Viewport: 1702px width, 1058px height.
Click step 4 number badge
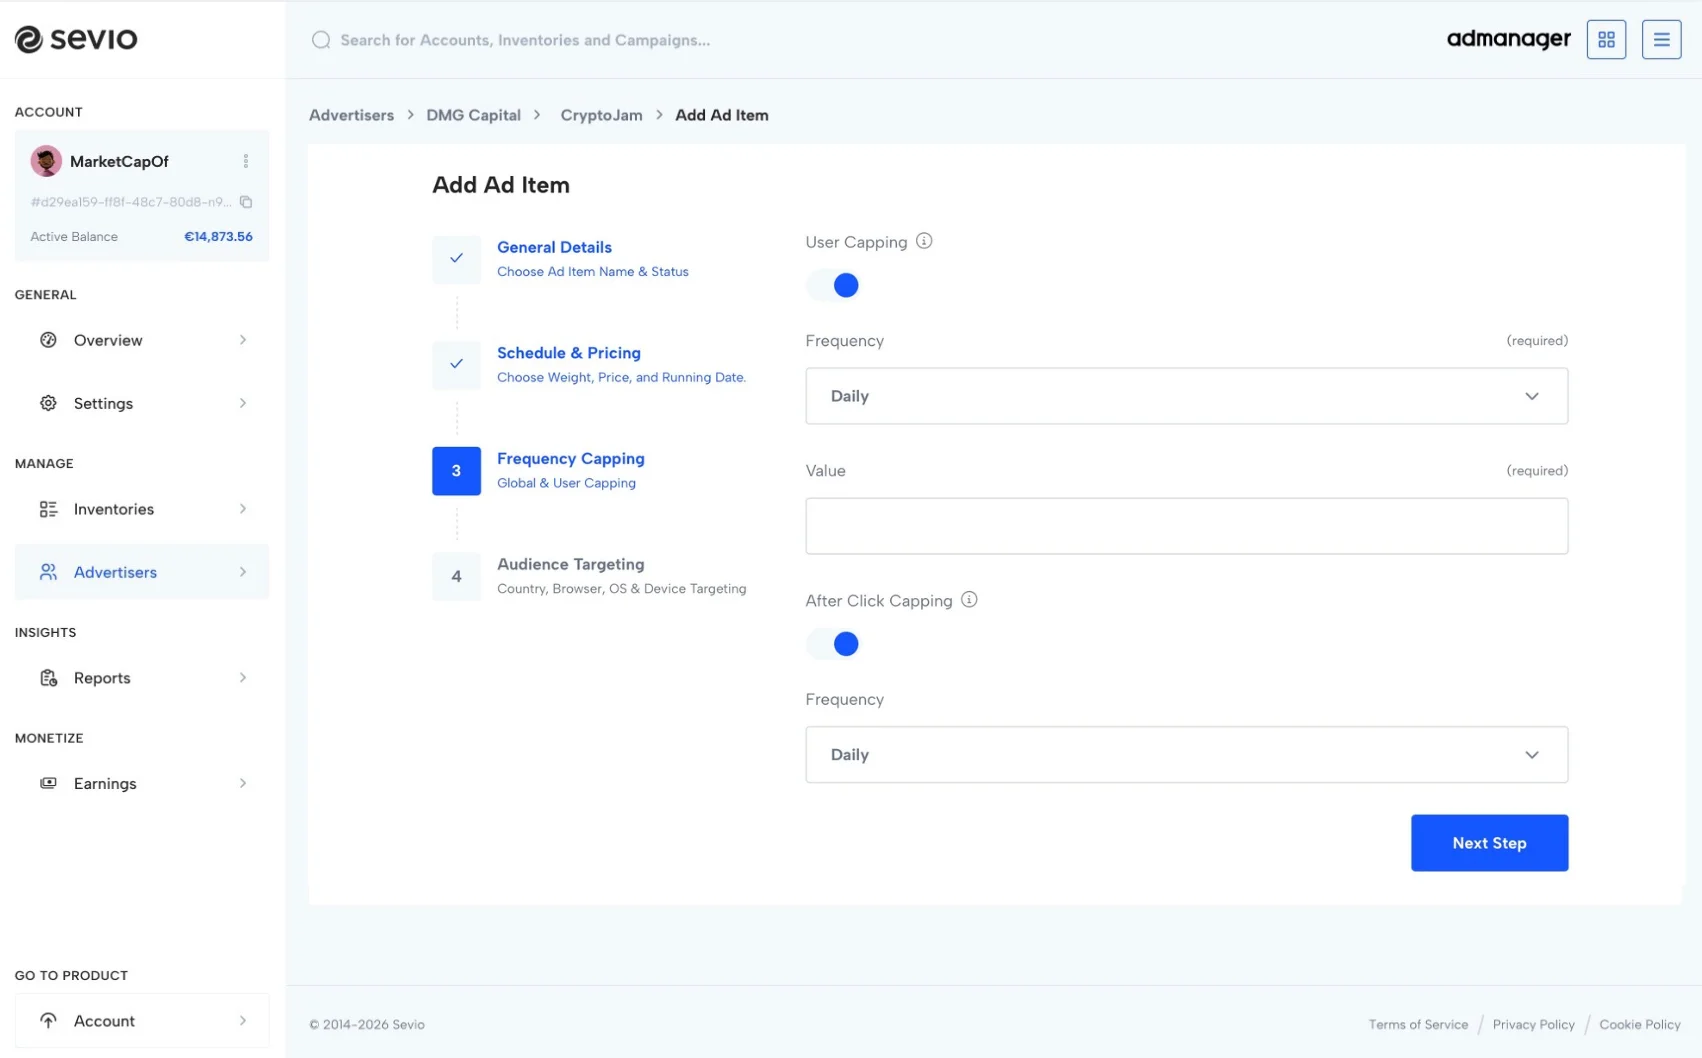pyautogui.click(x=456, y=576)
